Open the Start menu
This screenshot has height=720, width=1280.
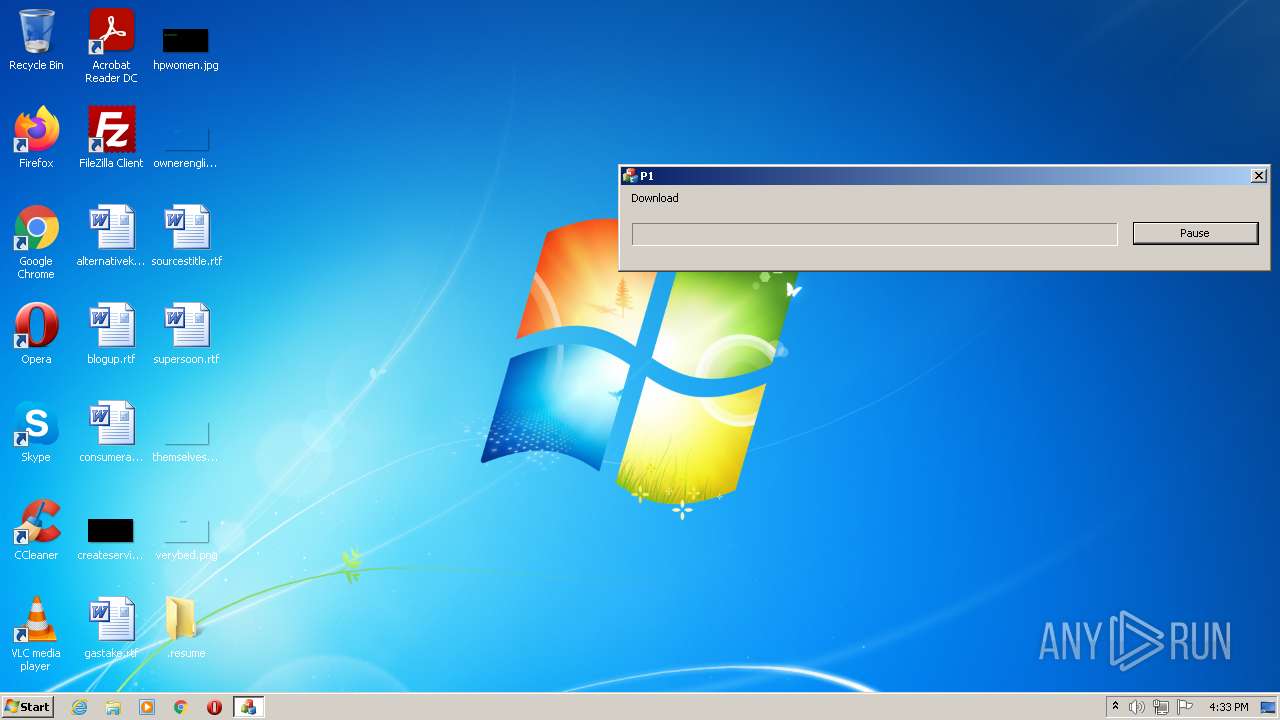click(28, 707)
